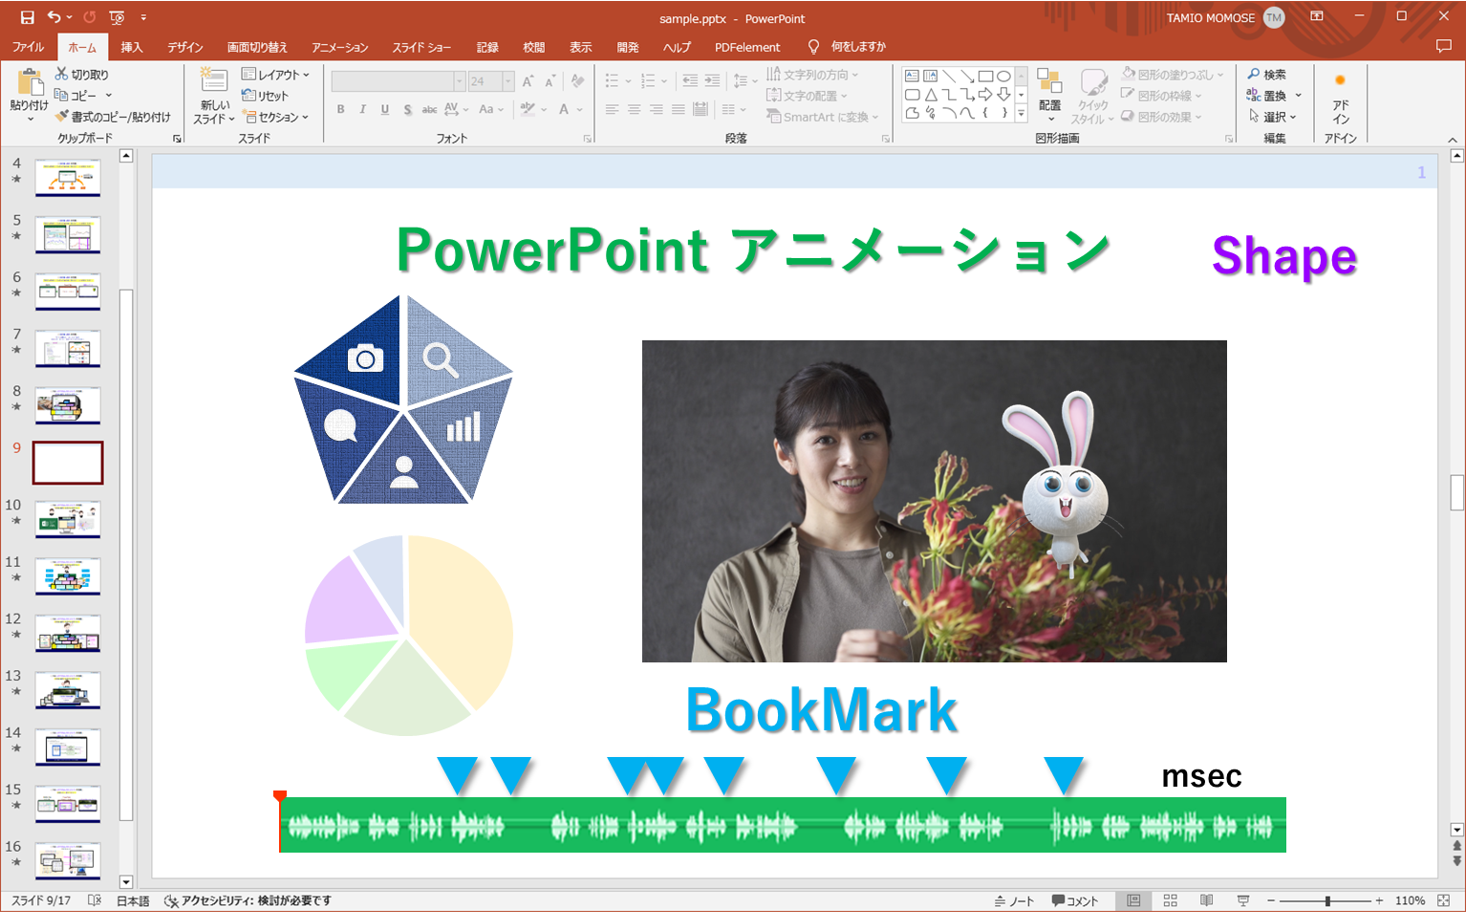This screenshot has height=912, width=1466.
Task: Clear all formatting eraser icon
Action: tap(578, 81)
